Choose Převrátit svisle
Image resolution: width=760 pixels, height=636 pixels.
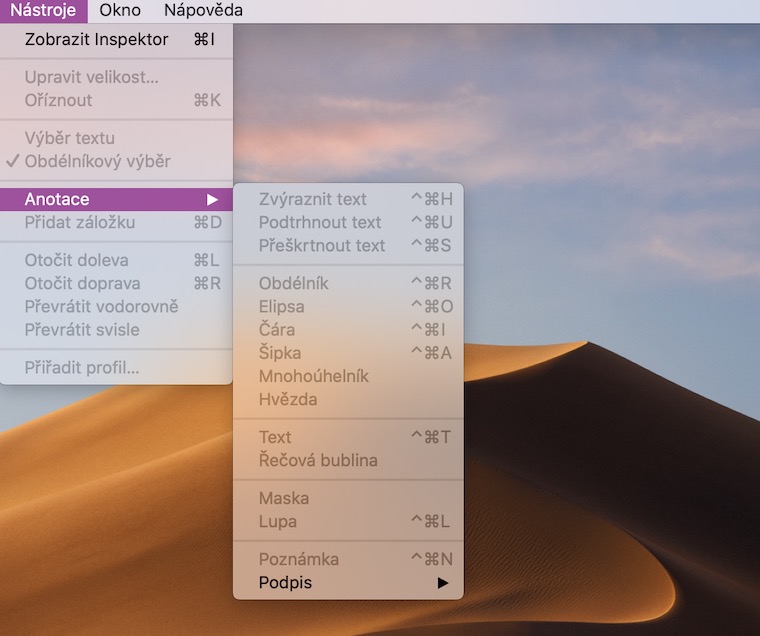pyautogui.click(x=116, y=330)
